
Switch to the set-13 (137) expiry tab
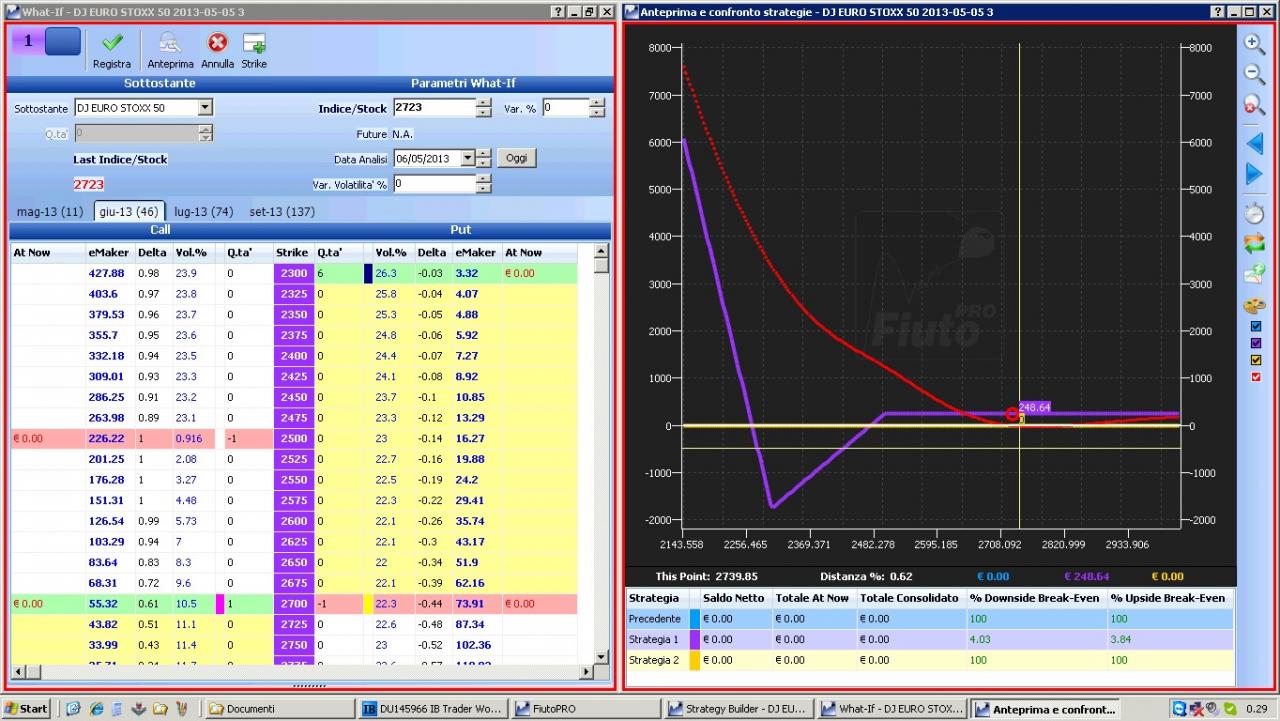[282, 211]
